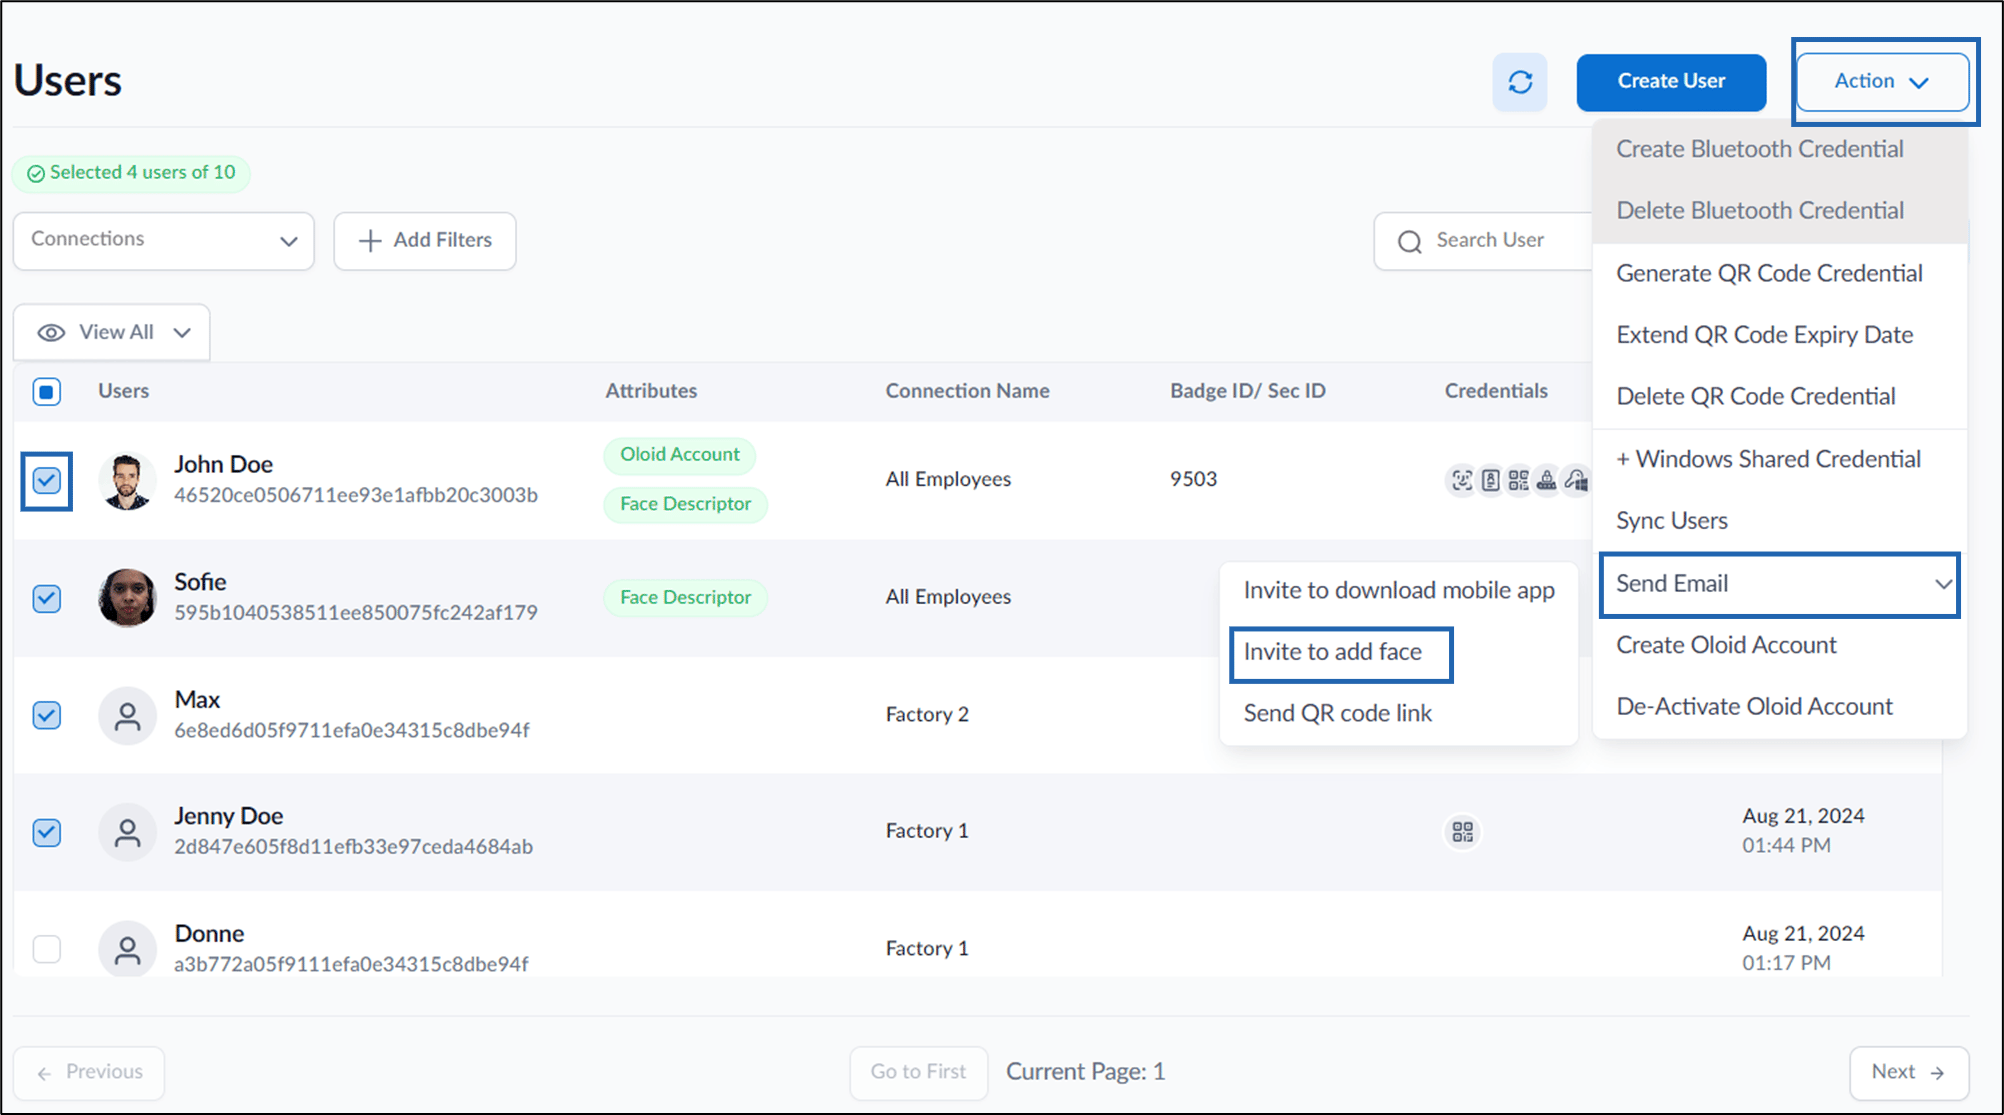The image size is (2004, 1115).
Task: Click the Add Filters button
Action: (x=425, y=241)
